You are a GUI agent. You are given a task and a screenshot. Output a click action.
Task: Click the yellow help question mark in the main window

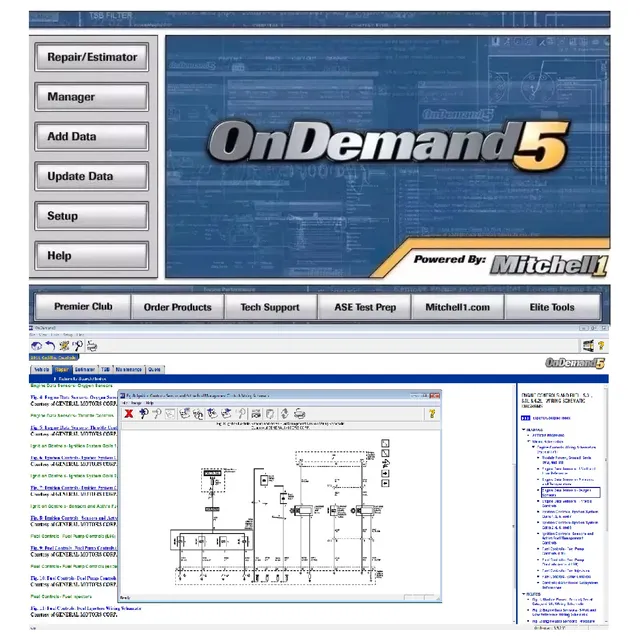click(601, 346)
